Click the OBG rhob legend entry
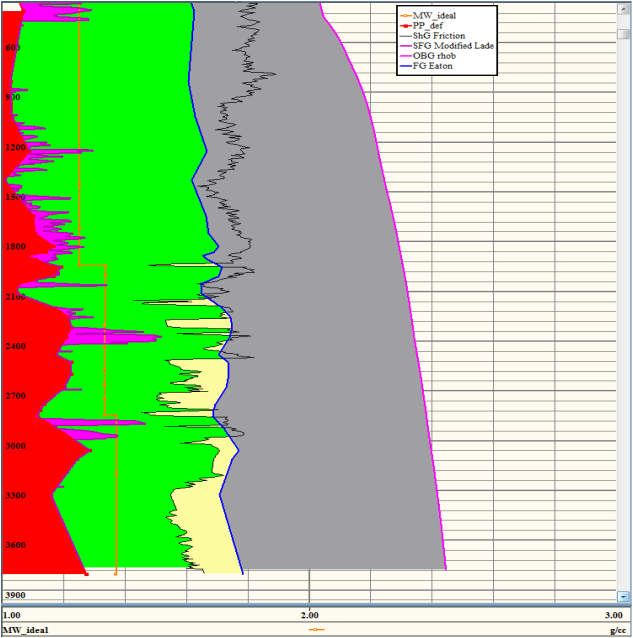The width and height of the screenshot is (633, 638). tap(440, 56)
